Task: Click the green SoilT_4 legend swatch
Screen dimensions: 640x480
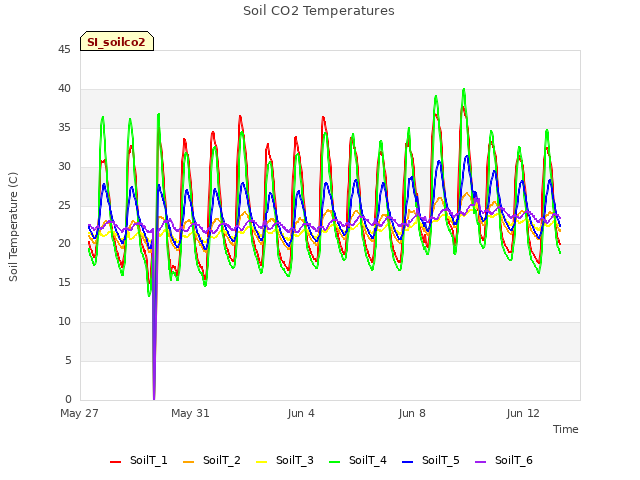Action: pos(335,462)
